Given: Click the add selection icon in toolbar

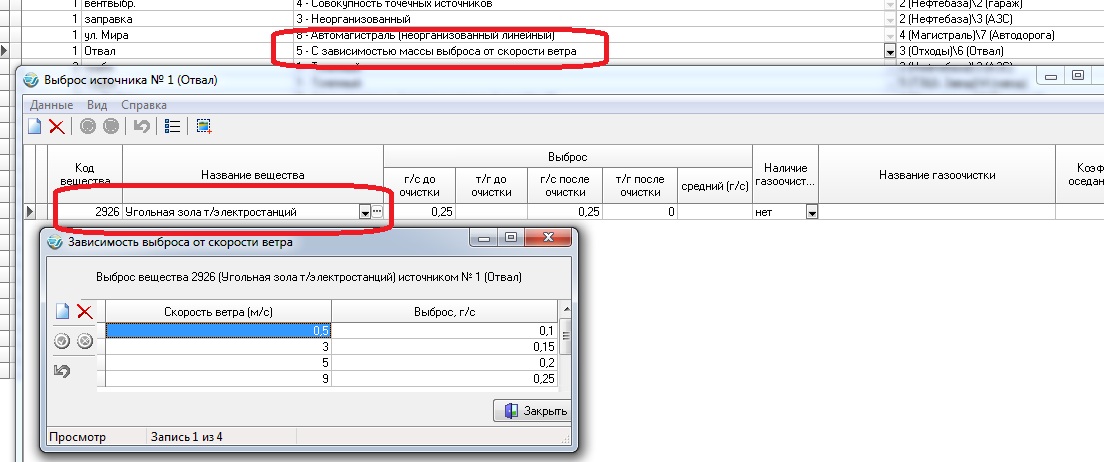Looking at the screenshot, I should click(204, 126).
